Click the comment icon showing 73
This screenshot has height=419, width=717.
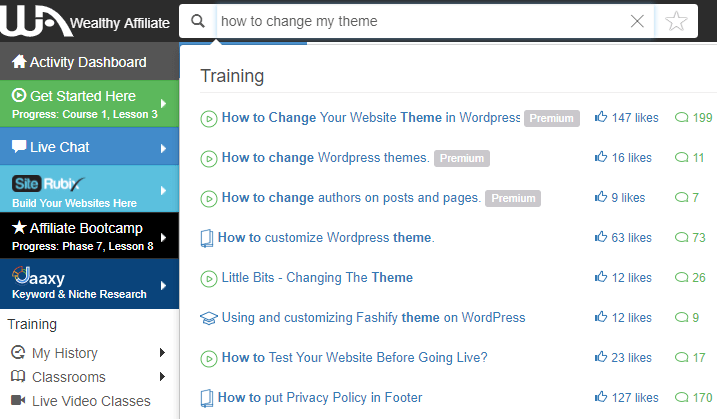(x=681, y=237)
